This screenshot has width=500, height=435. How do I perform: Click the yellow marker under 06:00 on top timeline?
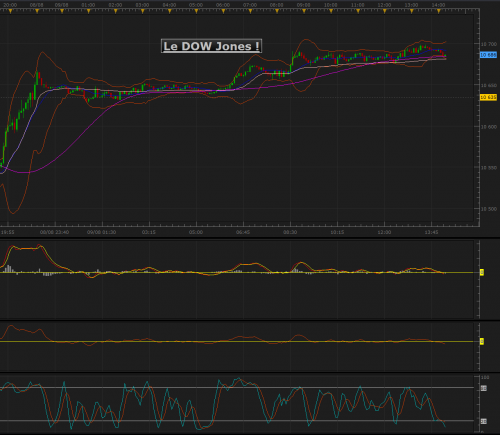click(x=223, y=11)
